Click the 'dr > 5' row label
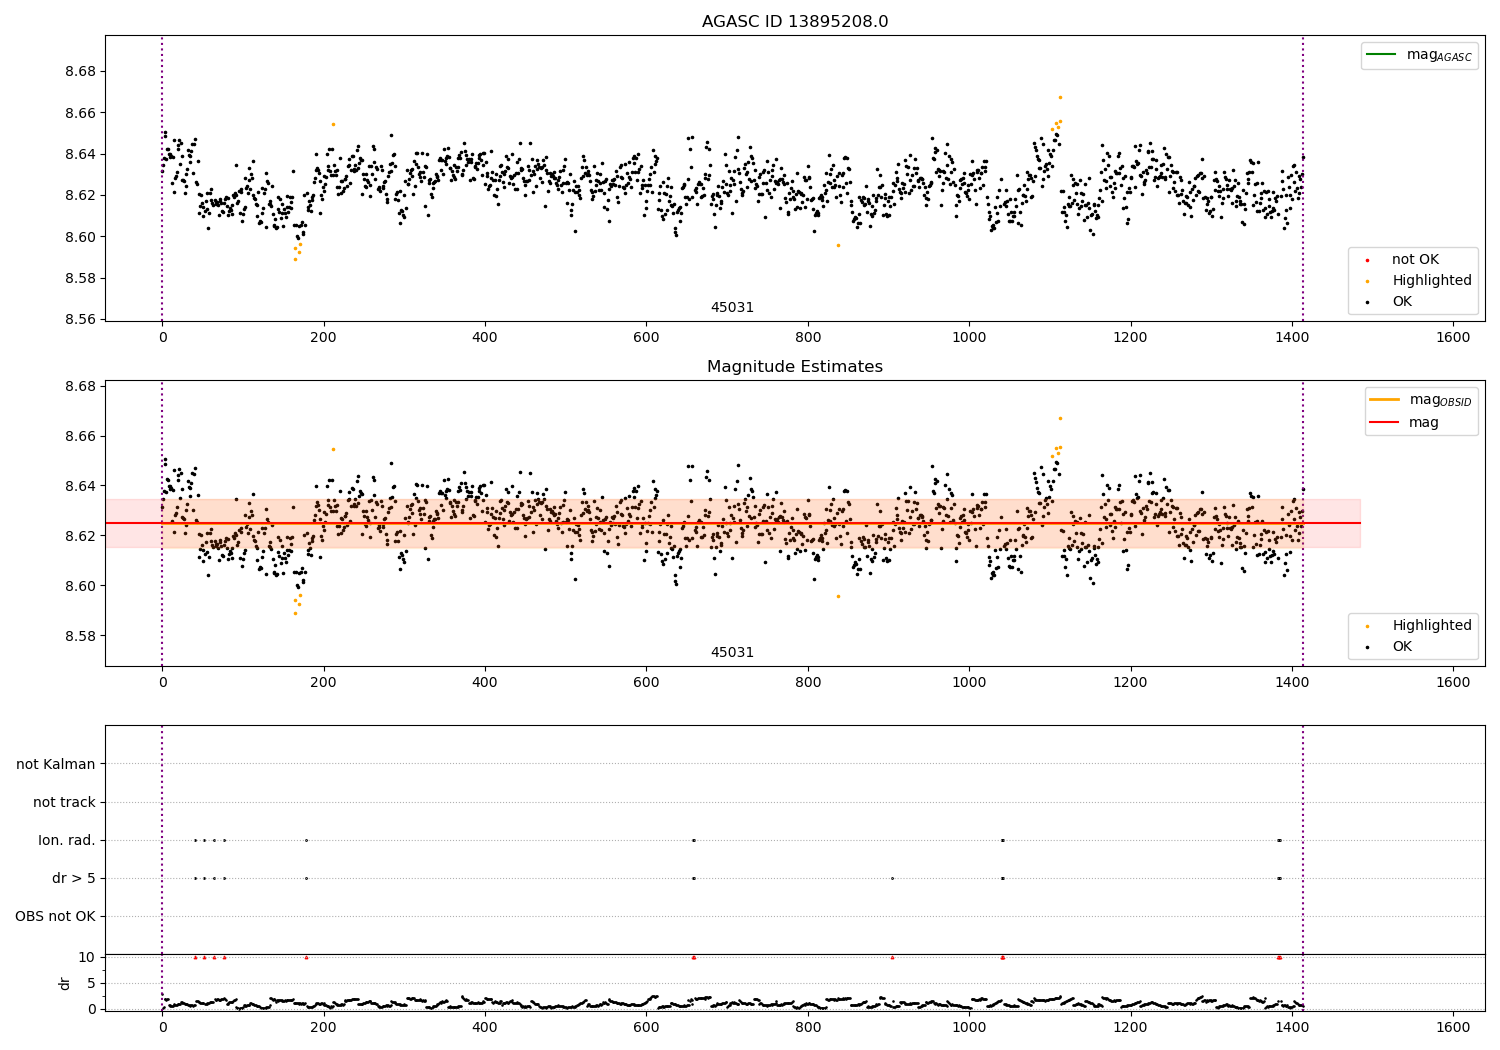 click(x=74, y=879)
